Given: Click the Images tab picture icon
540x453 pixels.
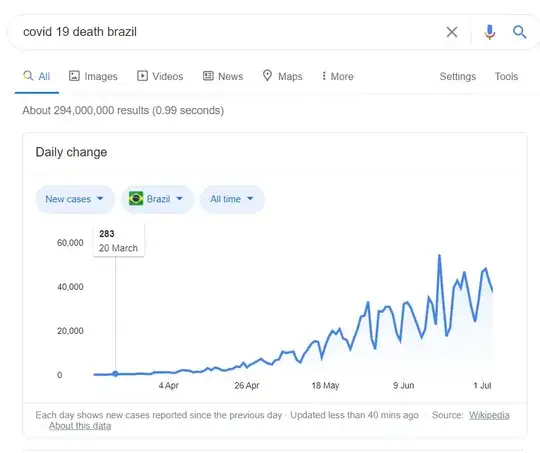Looking at the screenshot, I should [x=74, y=76].
